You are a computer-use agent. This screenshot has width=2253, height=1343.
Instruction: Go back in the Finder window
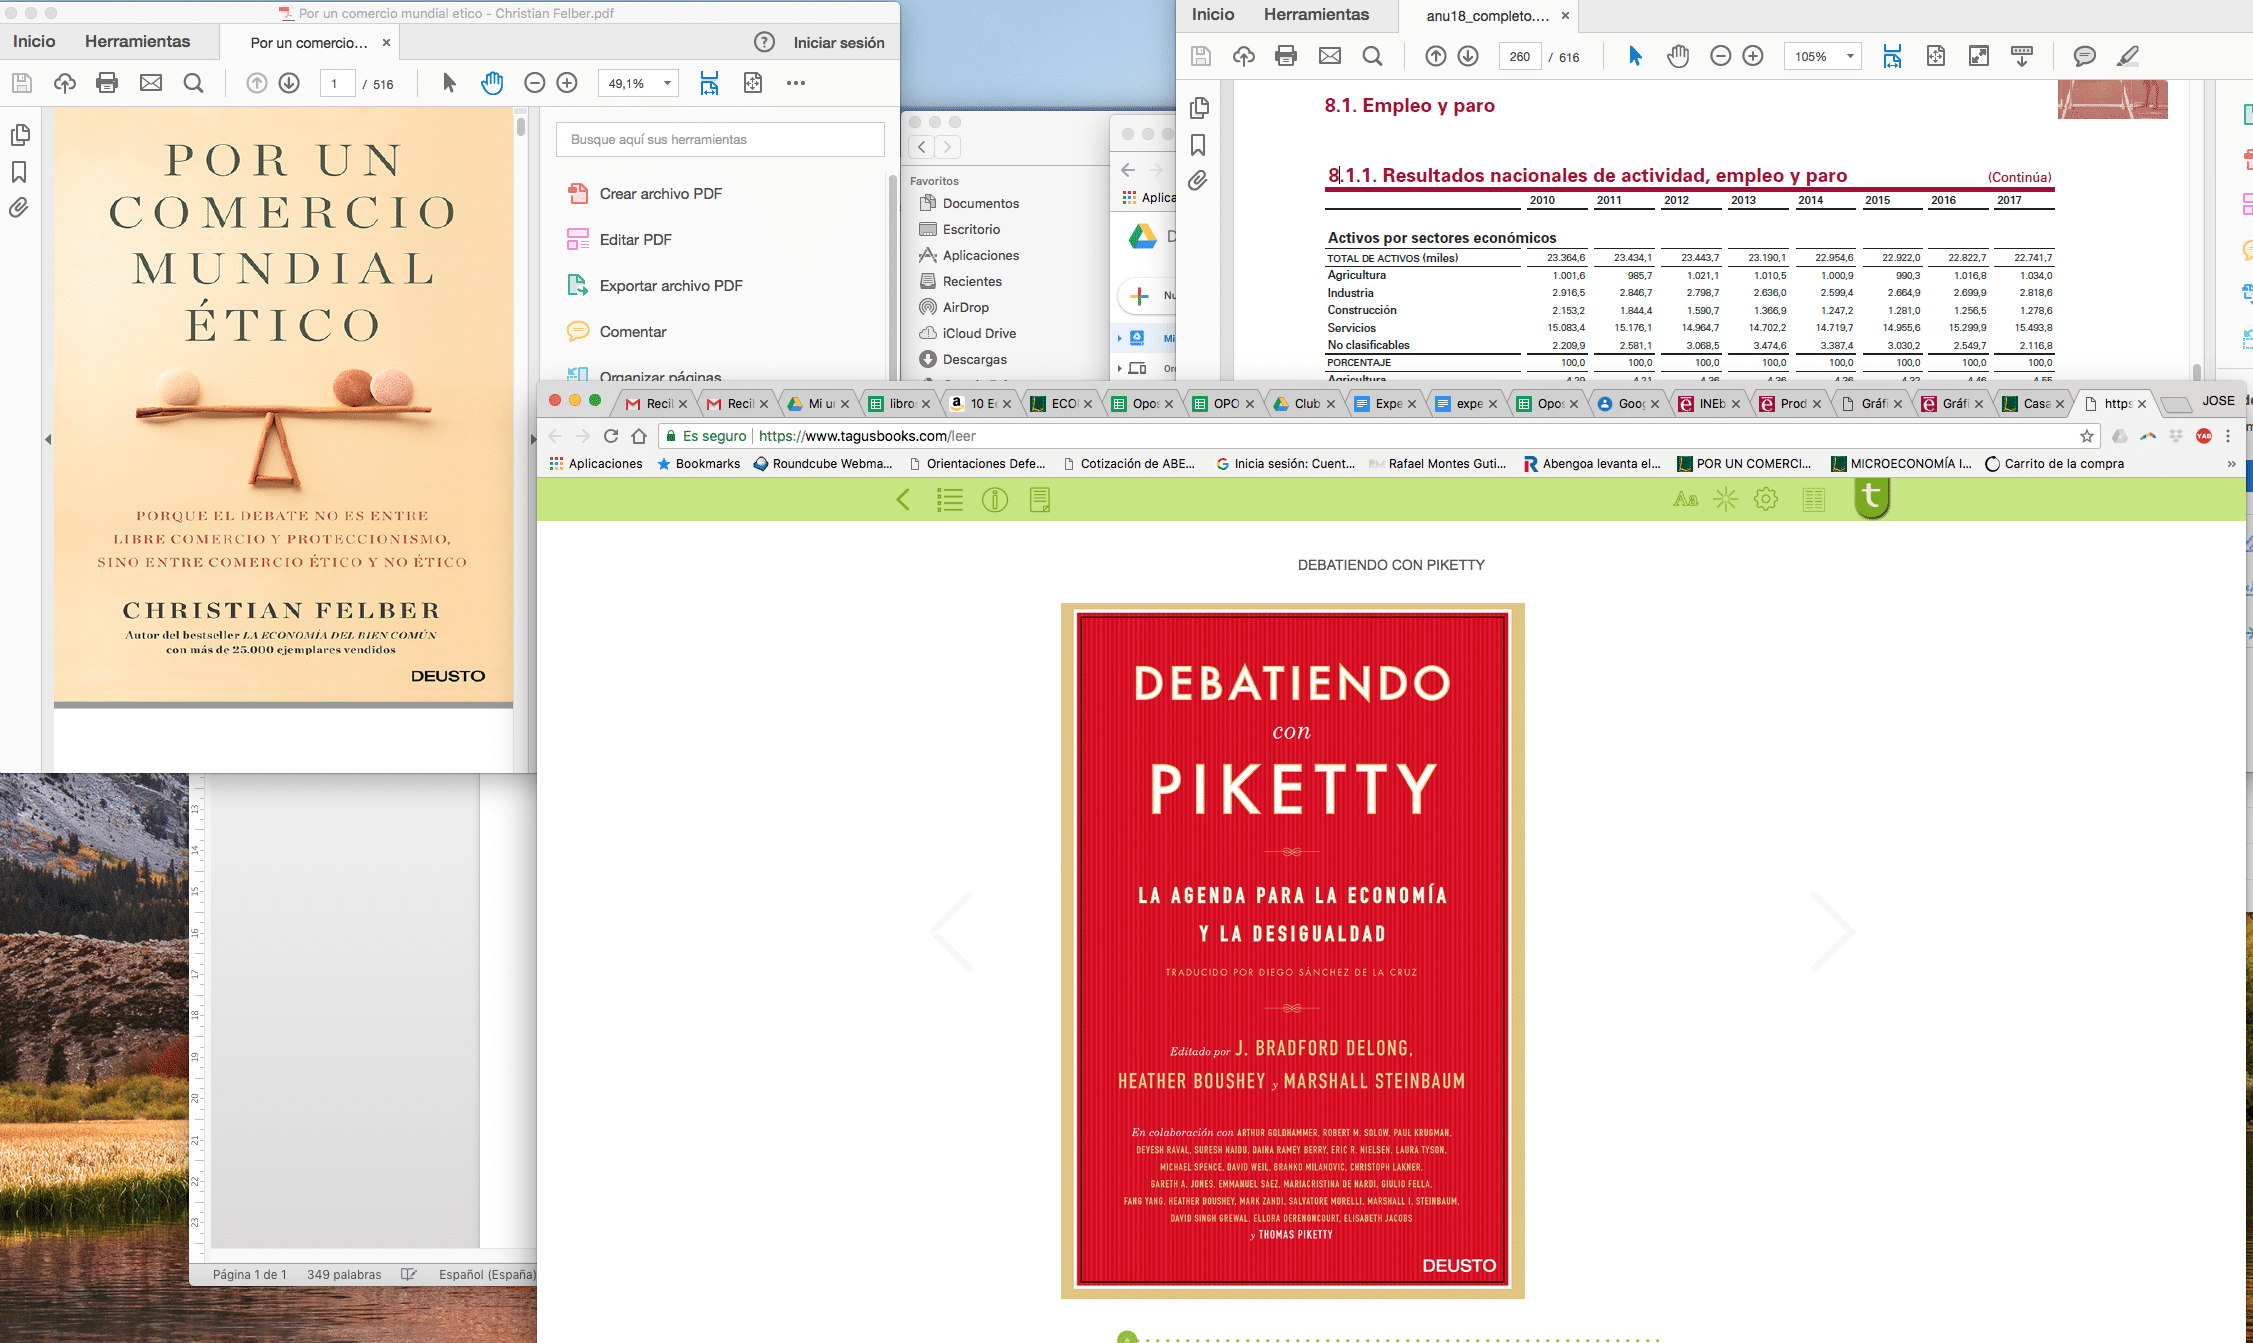point(922,148)
